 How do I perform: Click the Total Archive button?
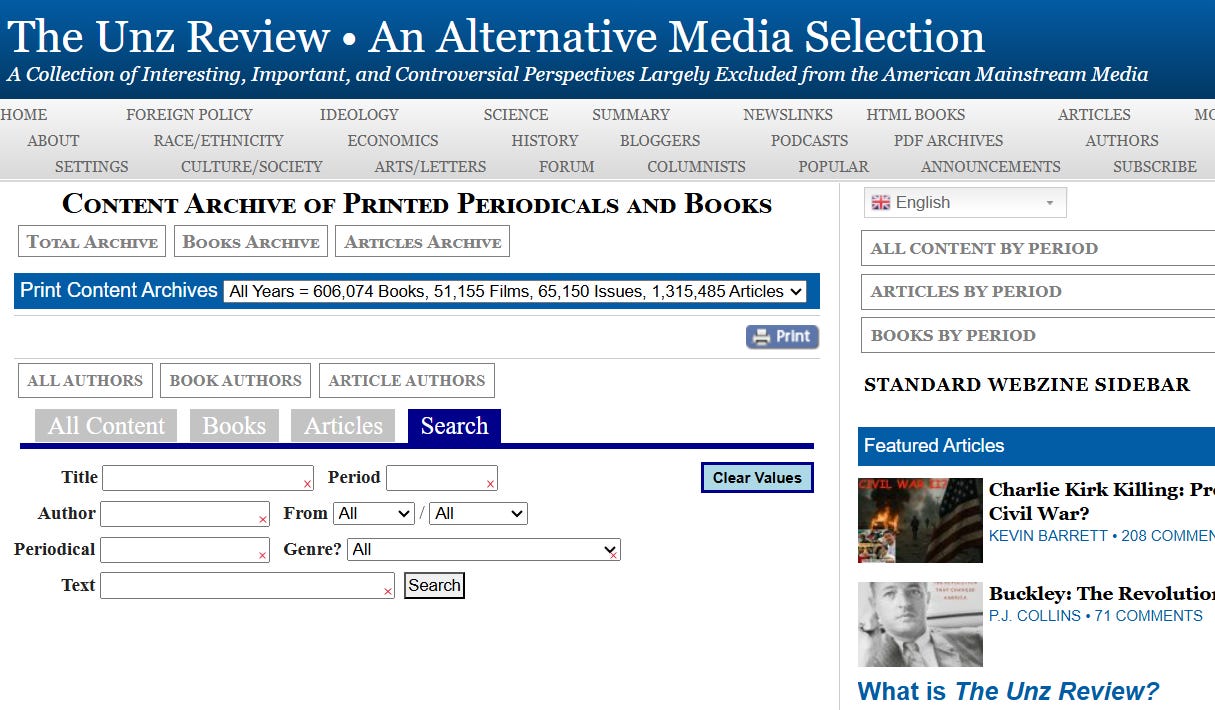[92, 241]
